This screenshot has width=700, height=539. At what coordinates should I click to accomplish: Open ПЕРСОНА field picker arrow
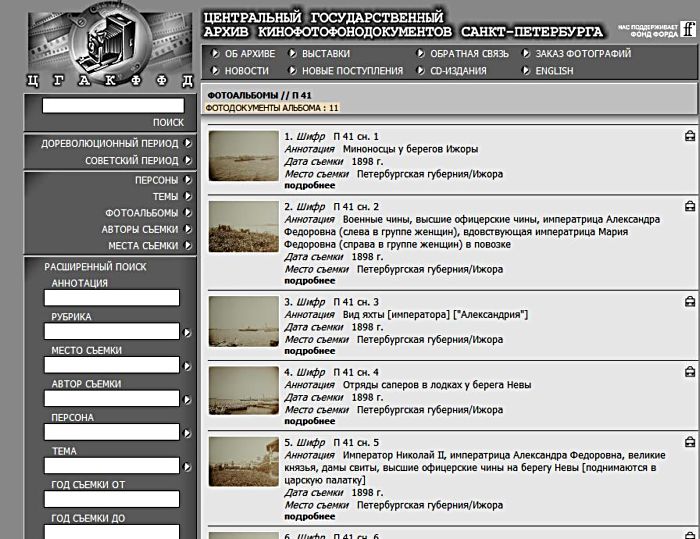pyautogui.click(x=187, y=433)
